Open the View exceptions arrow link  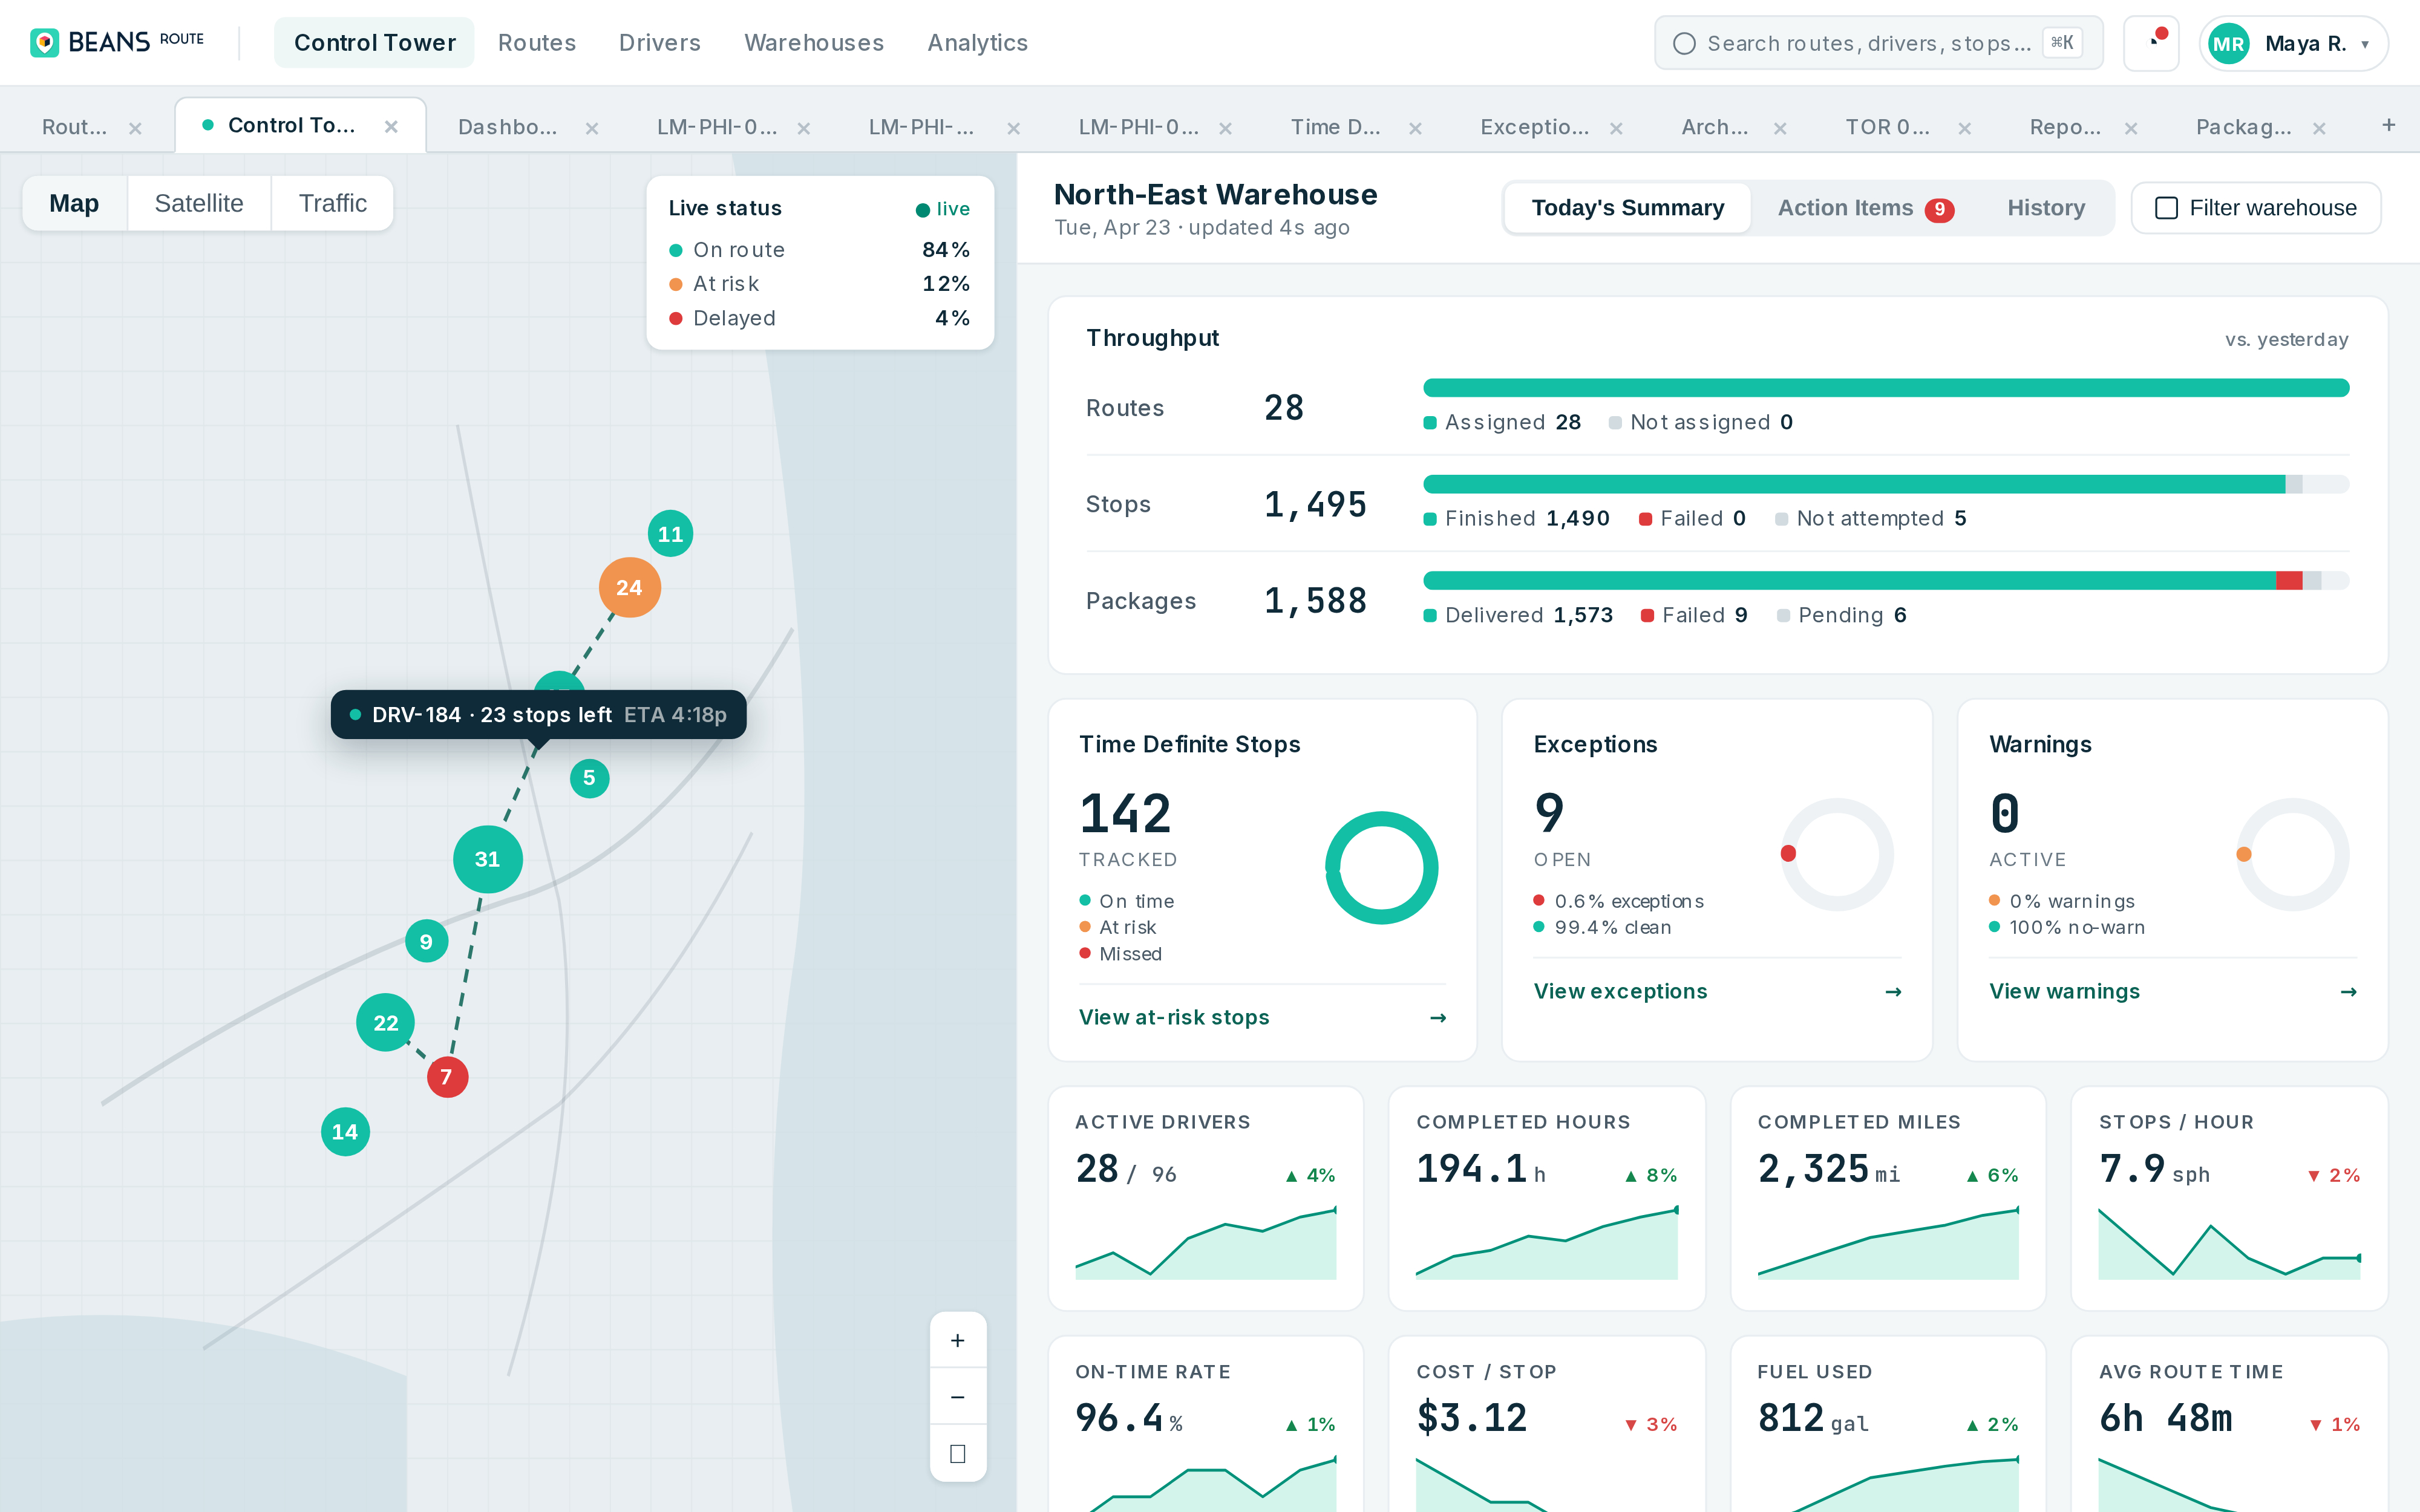tap(1892, 991)
